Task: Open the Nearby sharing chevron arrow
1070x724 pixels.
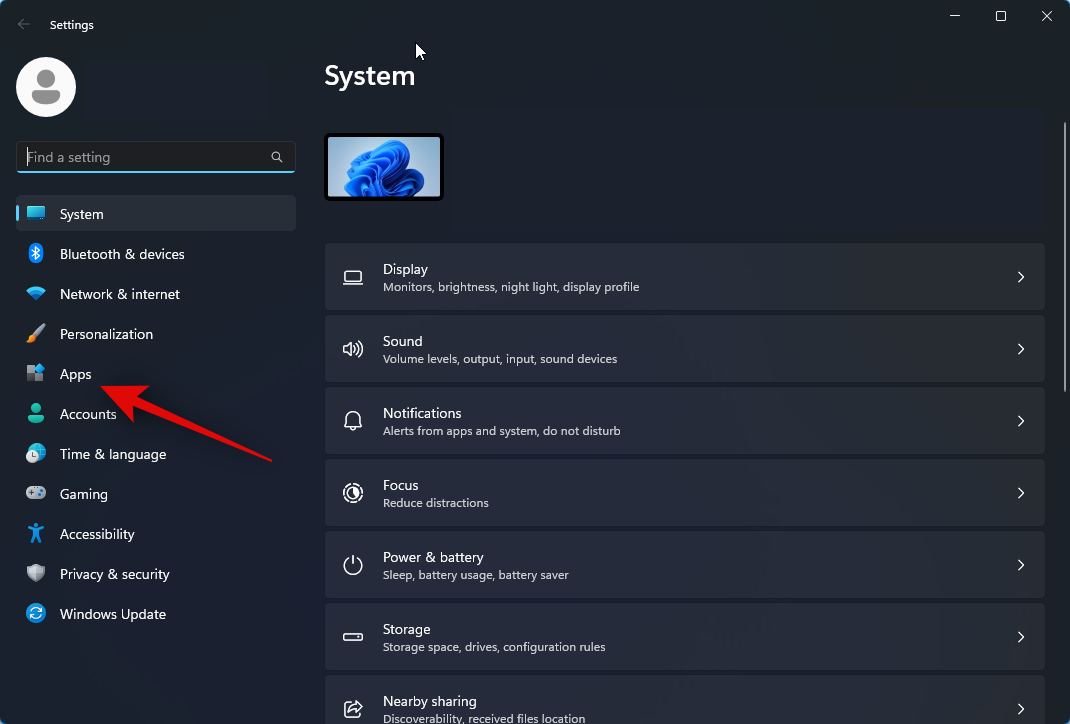Action: [x=1021, y=709]
